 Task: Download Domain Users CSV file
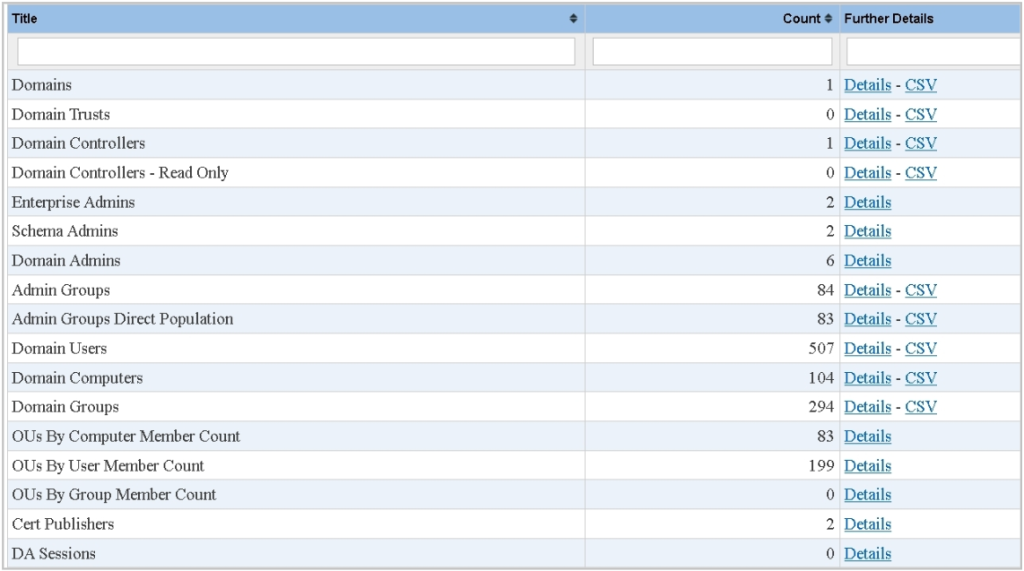[920, 349]
